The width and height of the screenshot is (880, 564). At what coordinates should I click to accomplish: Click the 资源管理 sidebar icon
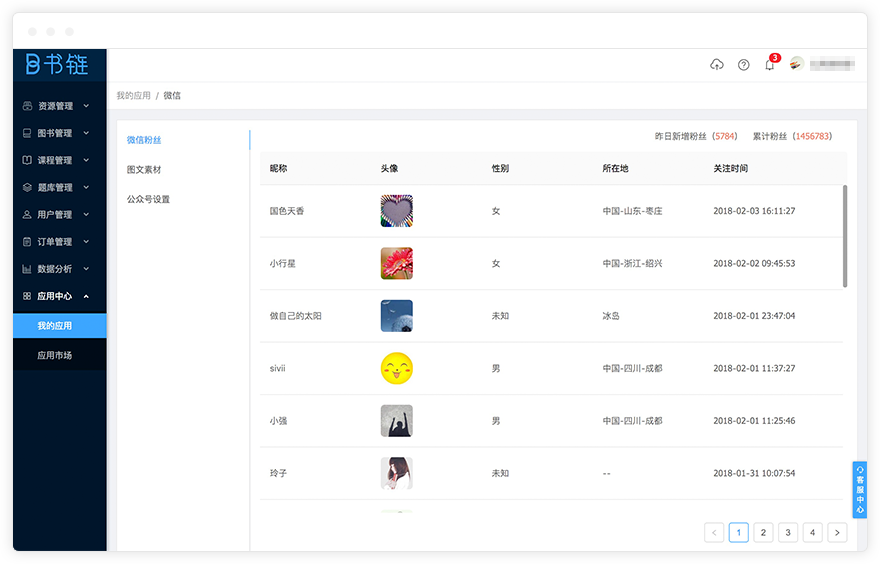coord(28,106)
